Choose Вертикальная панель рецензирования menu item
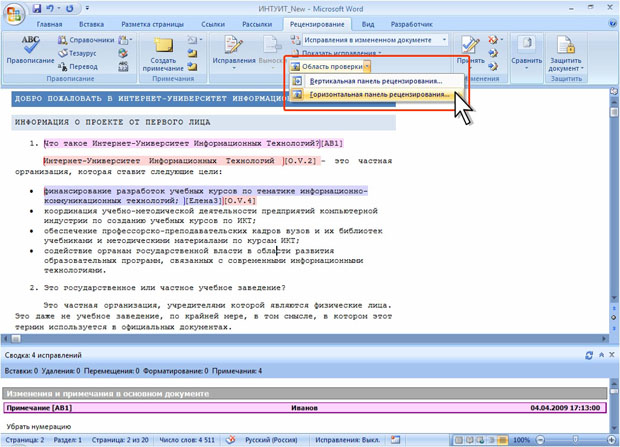The width and height of the screenshot is (620, 447). coord(376,81)
